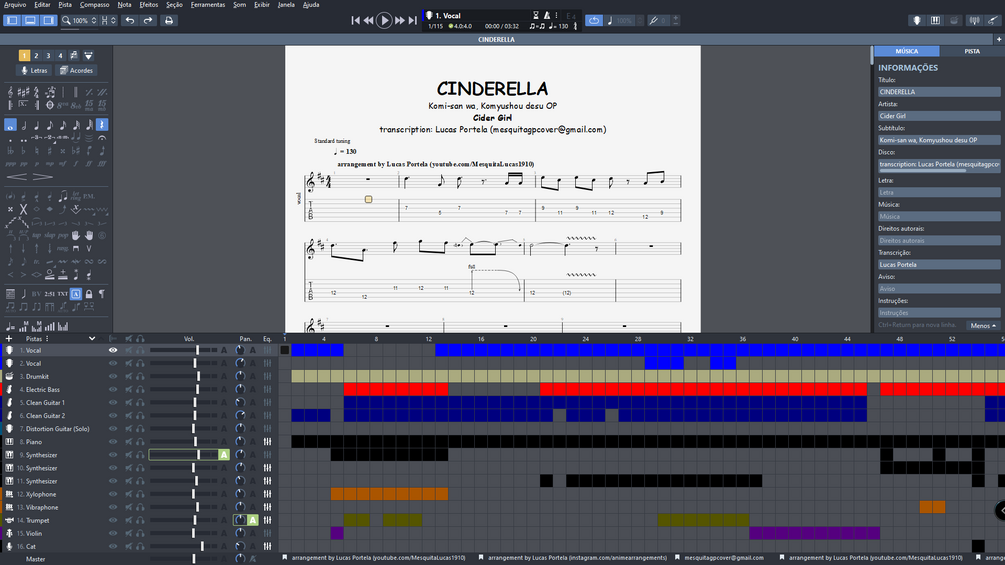
Task: Show the piano keyboard view icon
Action: [936, 20]
